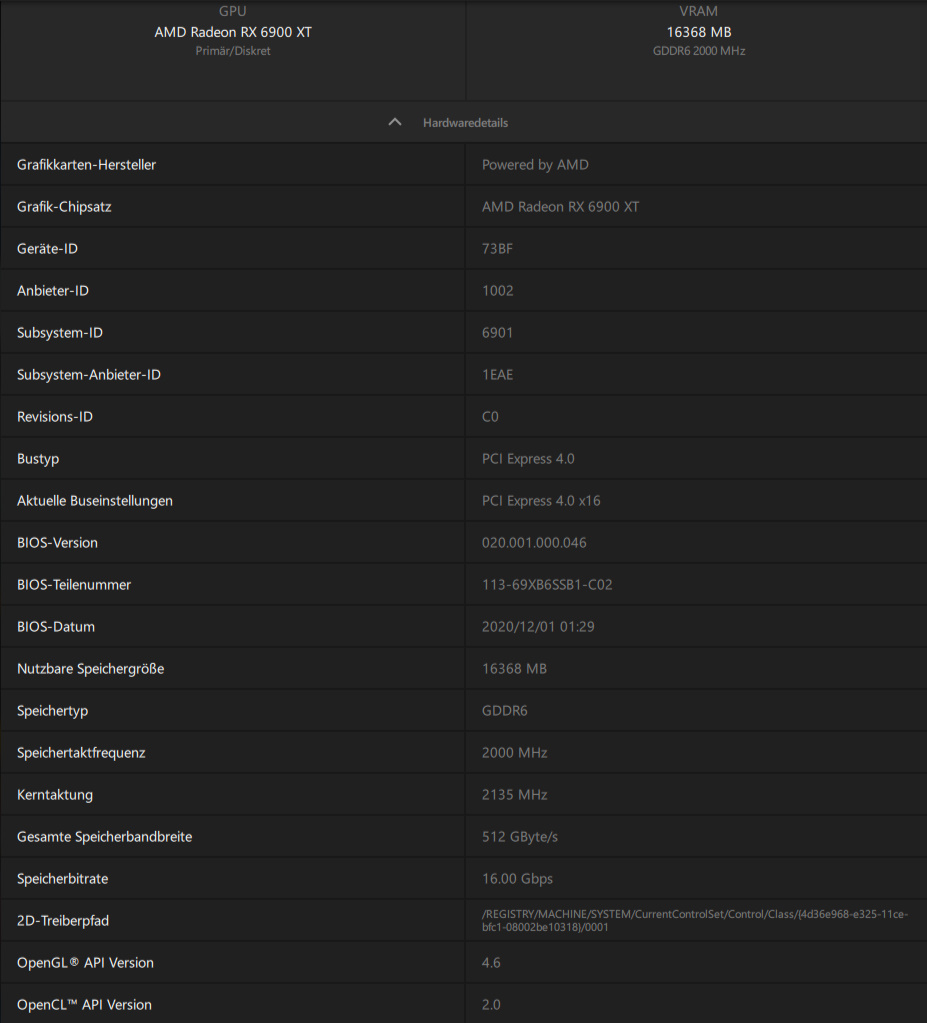Select the VRAM 16368 MB header value
This screenshot has width=927, height=1023.
click(699, 32)
